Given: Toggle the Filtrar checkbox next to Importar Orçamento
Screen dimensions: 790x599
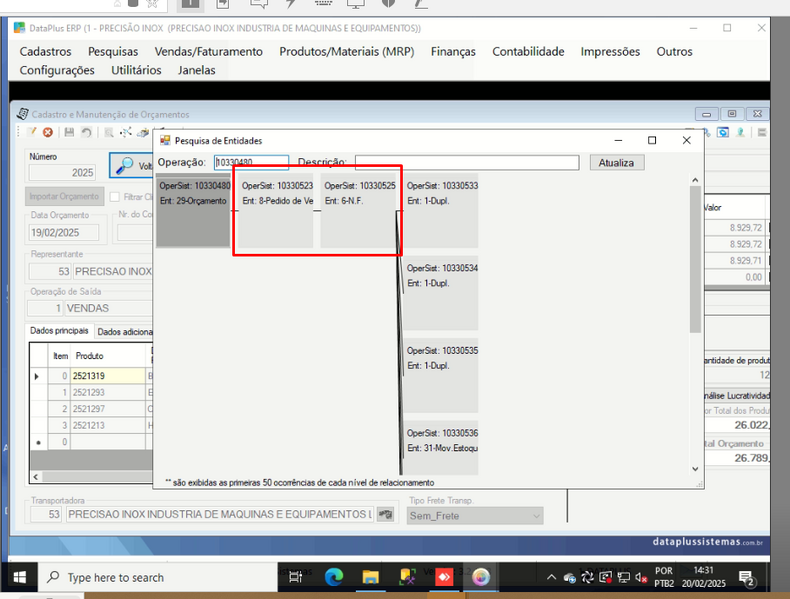Looking at the screenshot, I should [x=115, y=196].
